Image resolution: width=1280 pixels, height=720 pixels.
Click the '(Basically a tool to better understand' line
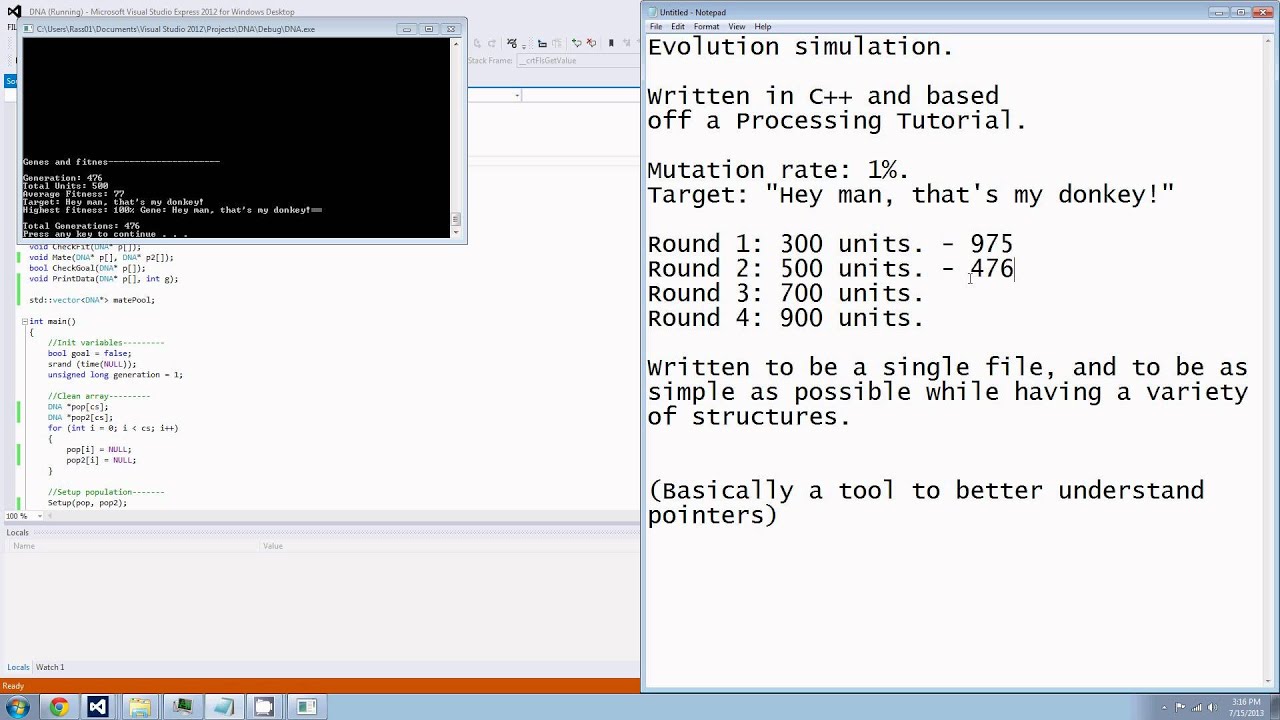(x=926, y=491)
